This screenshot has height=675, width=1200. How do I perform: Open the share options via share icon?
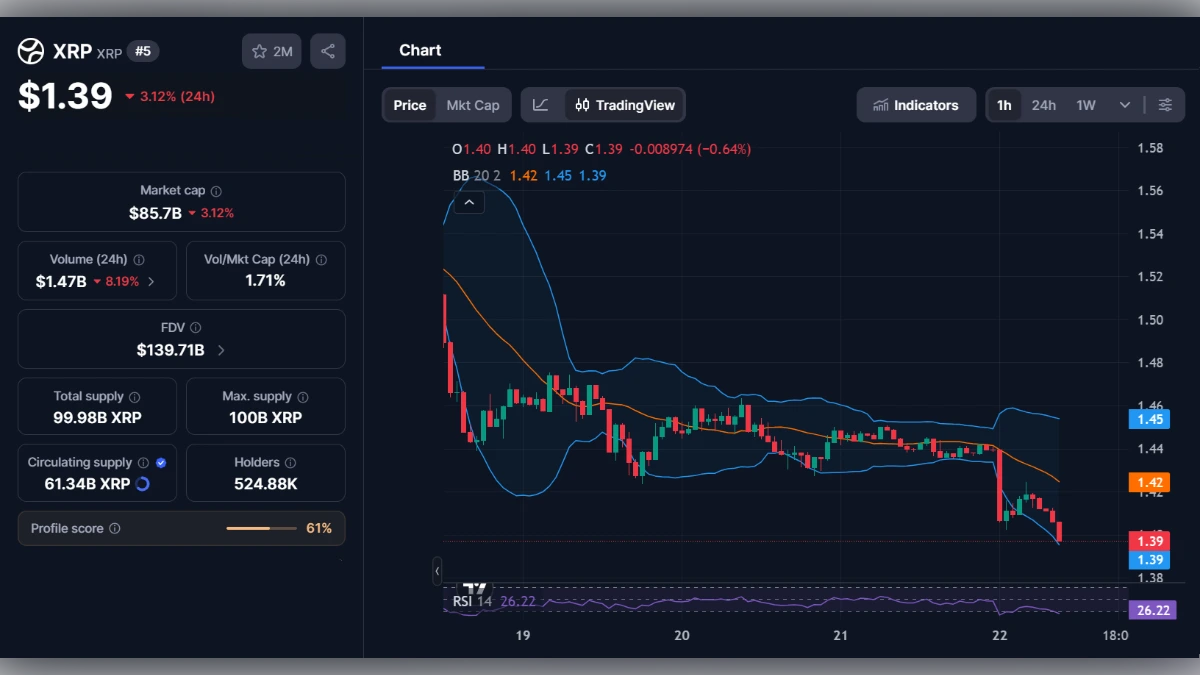pos(328,51)
